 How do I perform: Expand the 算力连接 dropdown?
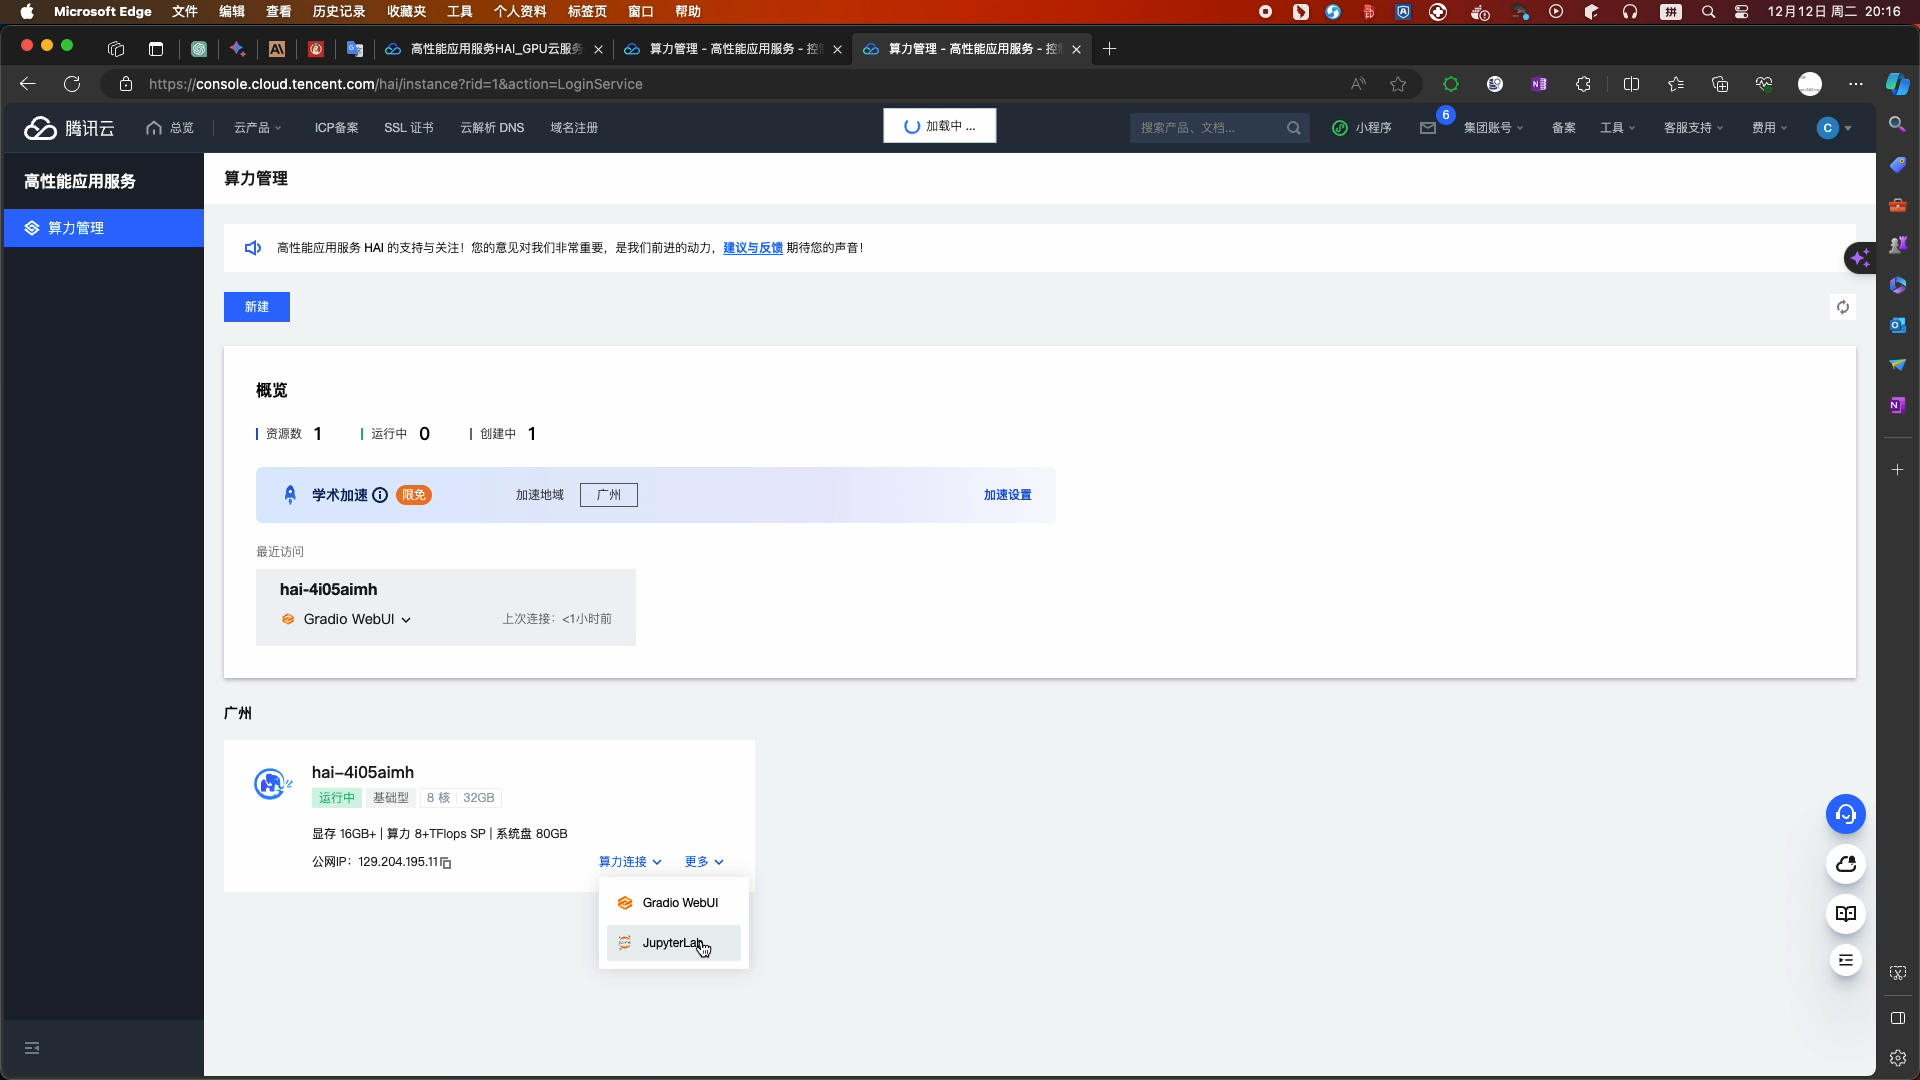(x=630, y=862)
